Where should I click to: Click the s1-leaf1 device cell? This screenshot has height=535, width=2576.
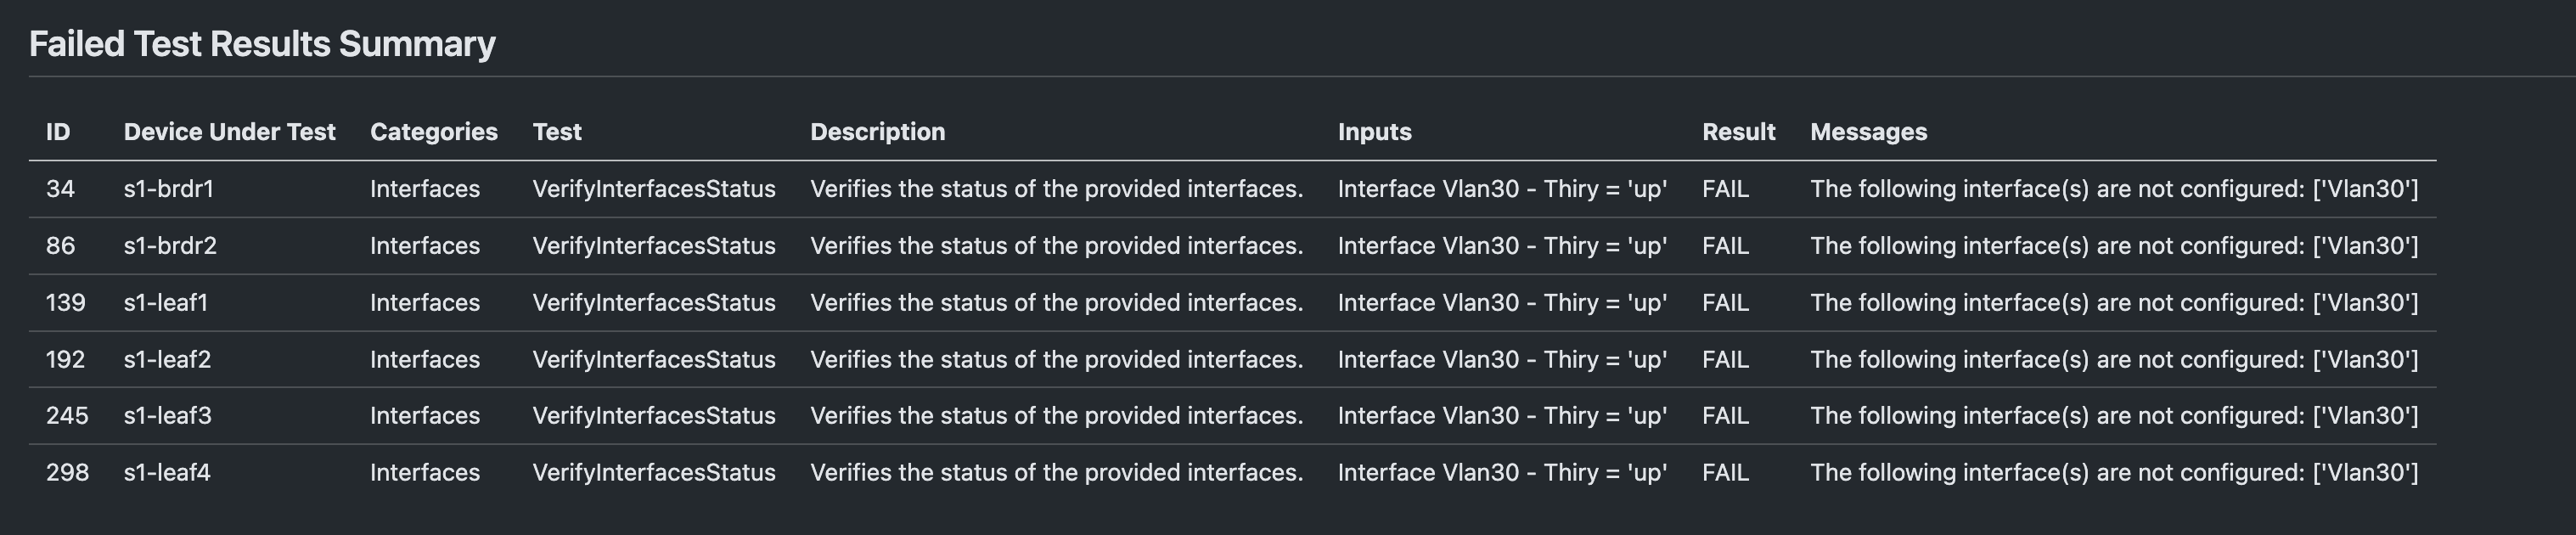click(166, 303)
